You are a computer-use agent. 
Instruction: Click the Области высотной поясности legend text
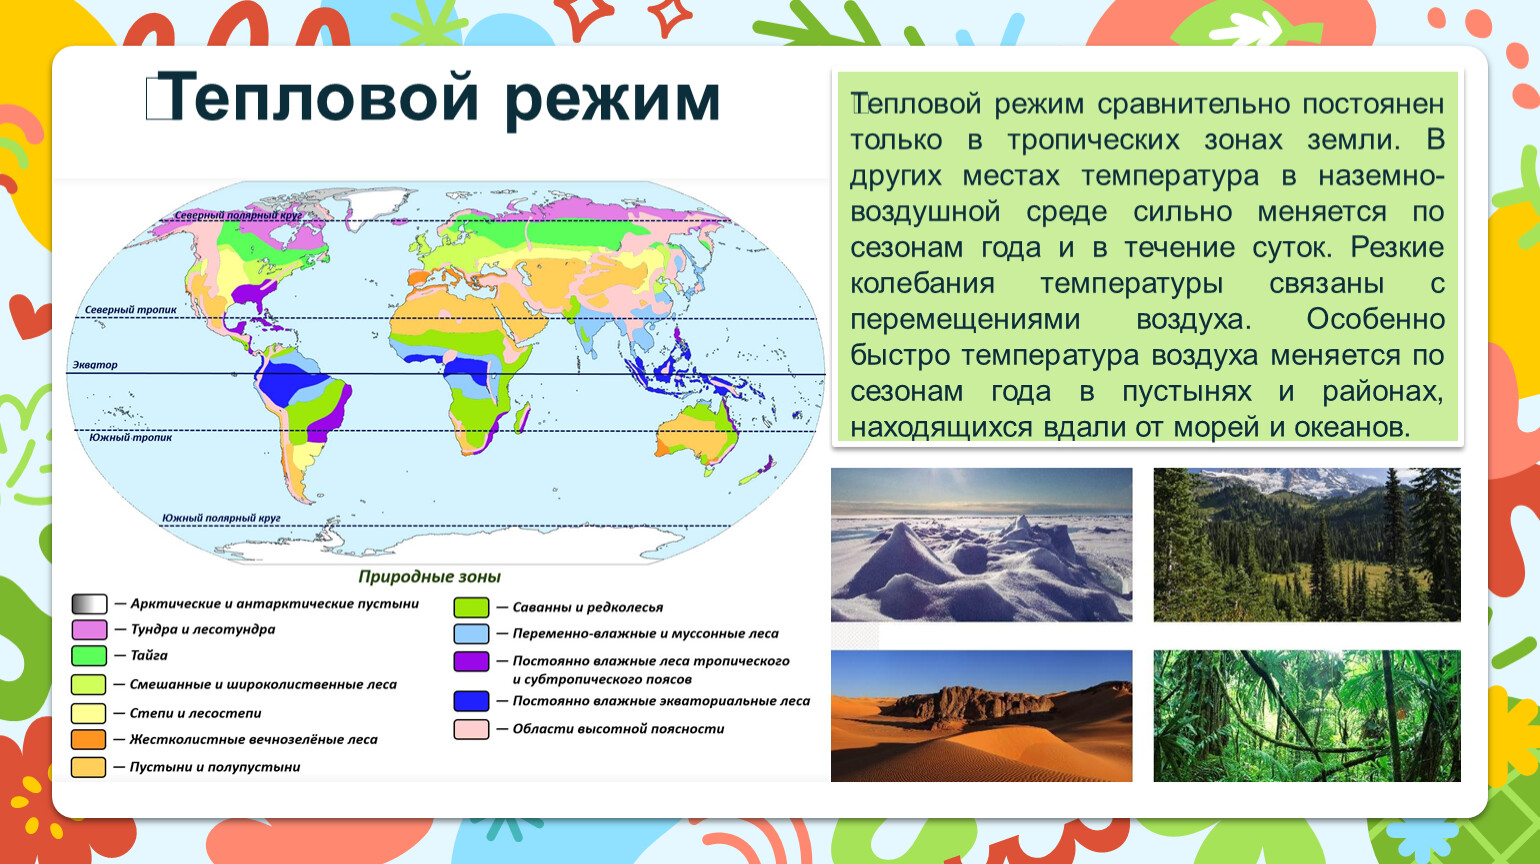[x=618, y=729]
